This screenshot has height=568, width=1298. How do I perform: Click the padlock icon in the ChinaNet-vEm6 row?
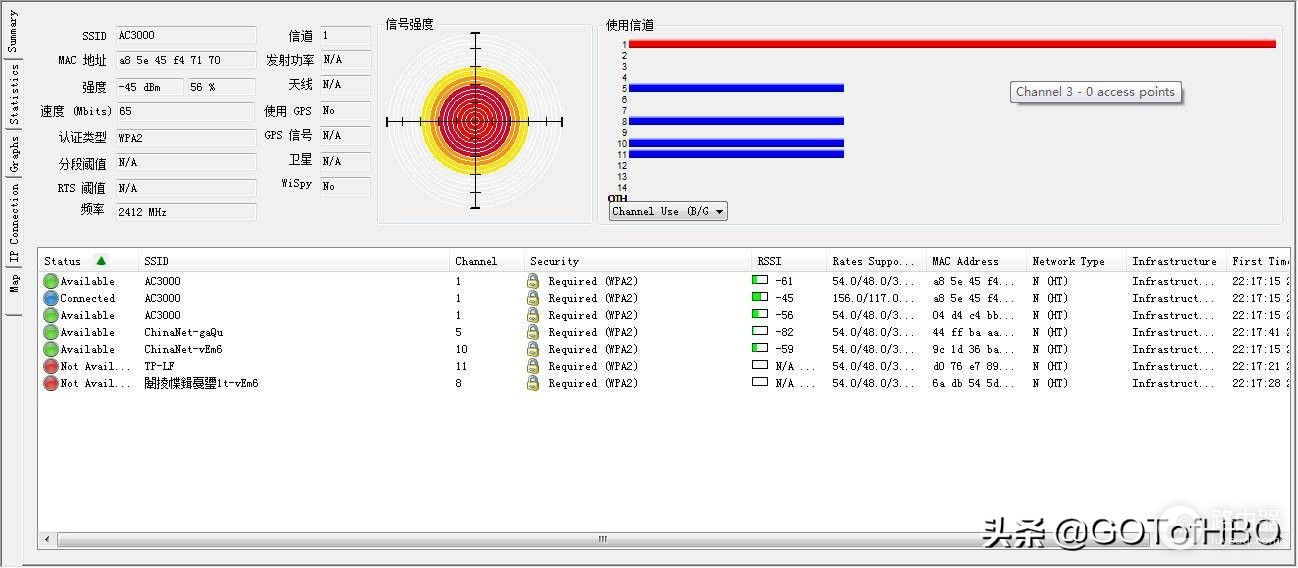point(533,349)
